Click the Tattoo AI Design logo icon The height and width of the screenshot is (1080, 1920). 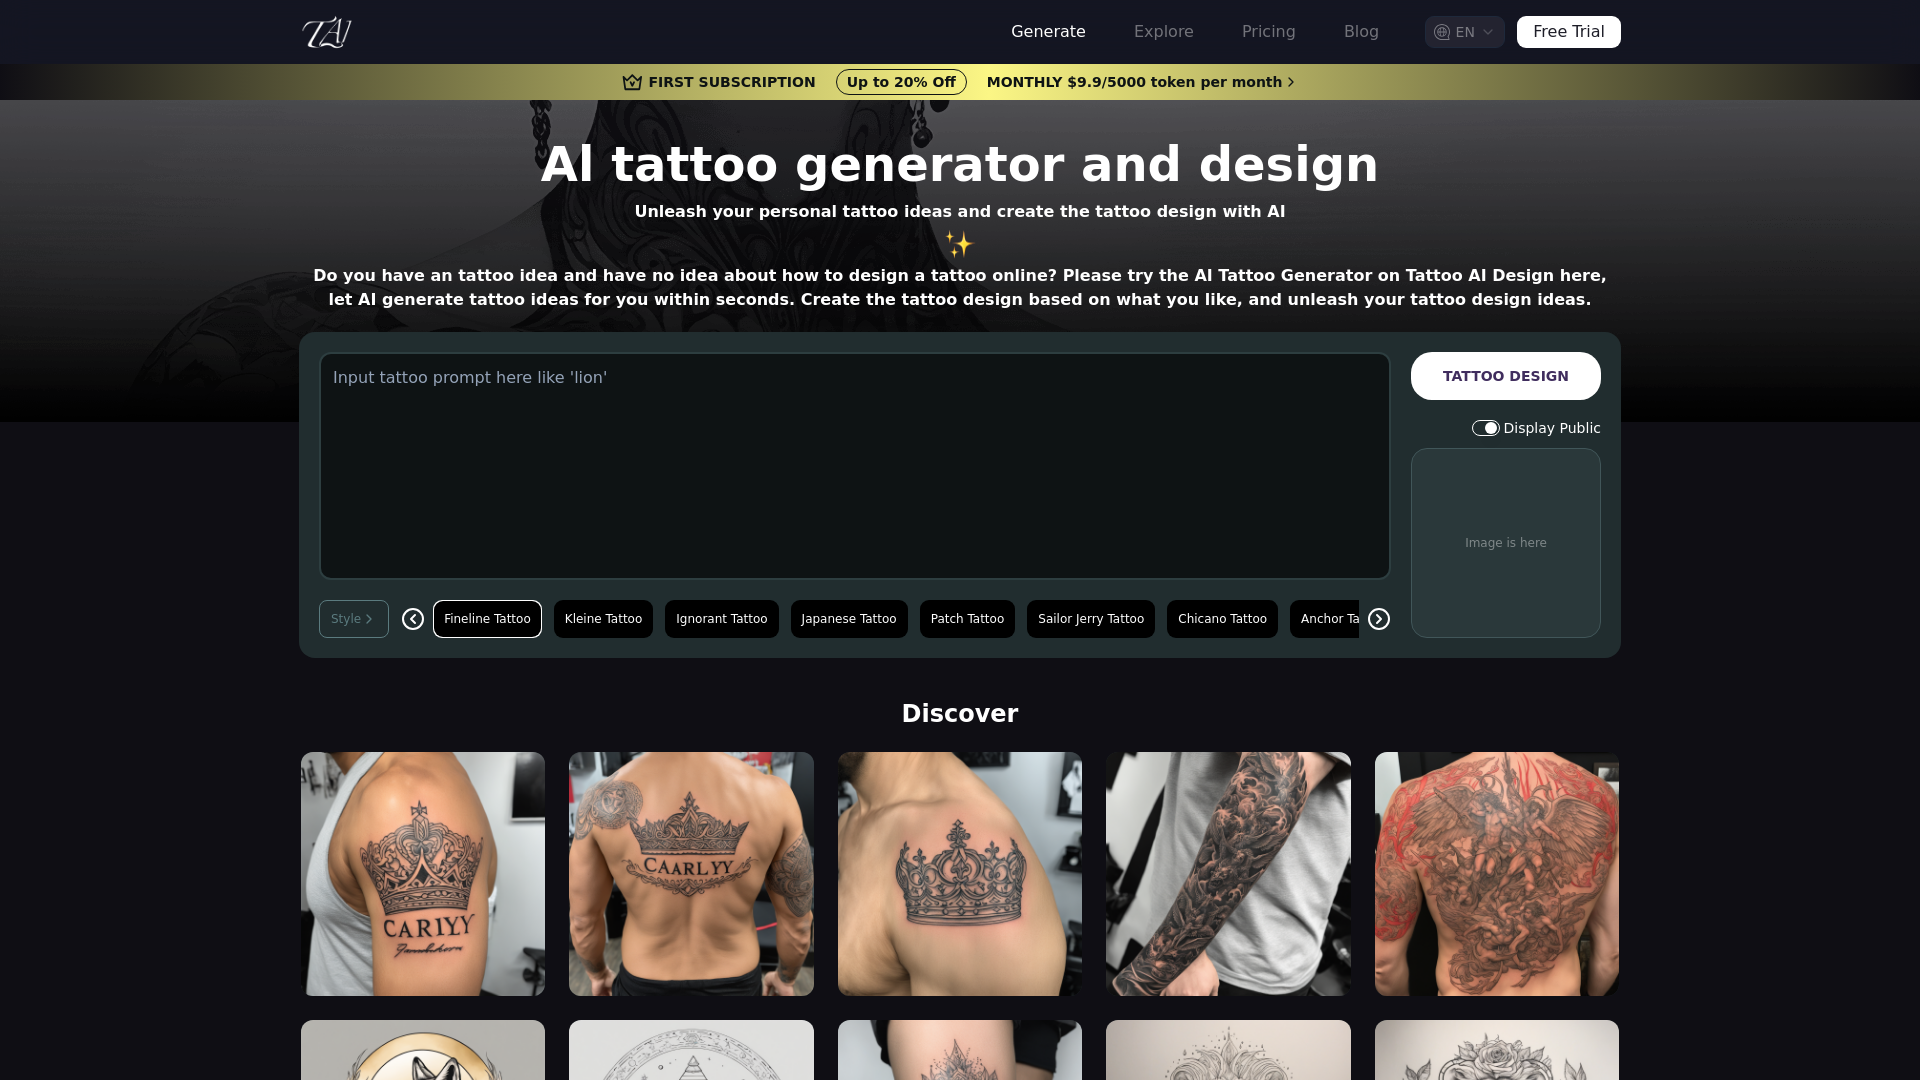[x=326, y=32]
